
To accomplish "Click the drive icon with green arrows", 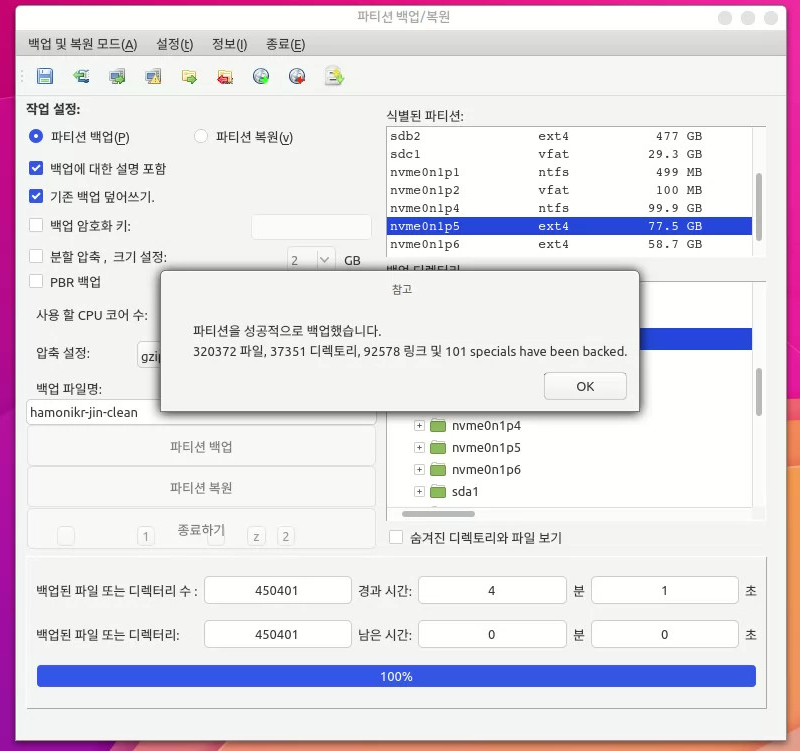I will pos(82,76).
